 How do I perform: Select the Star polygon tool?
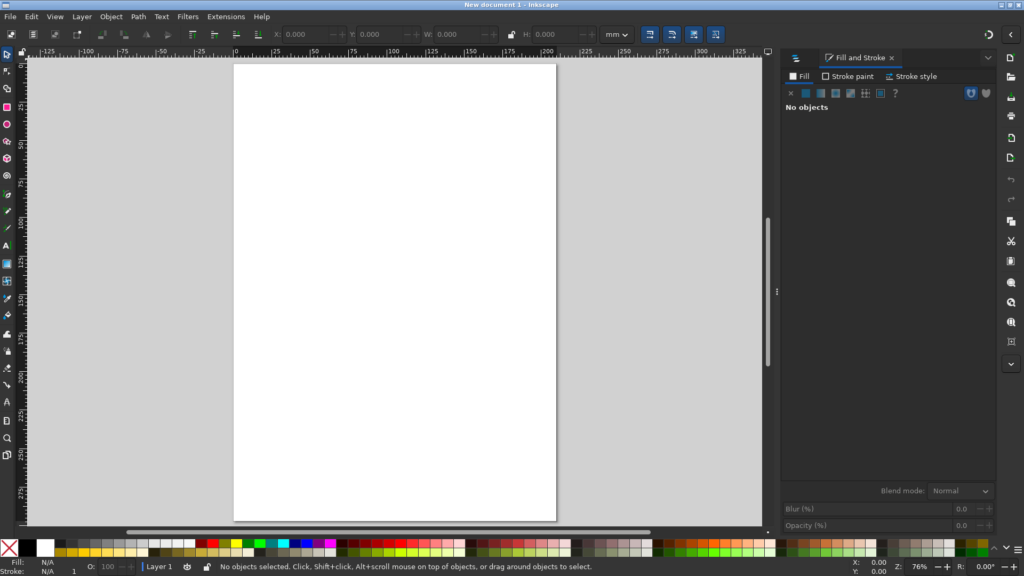coord(7,141)
